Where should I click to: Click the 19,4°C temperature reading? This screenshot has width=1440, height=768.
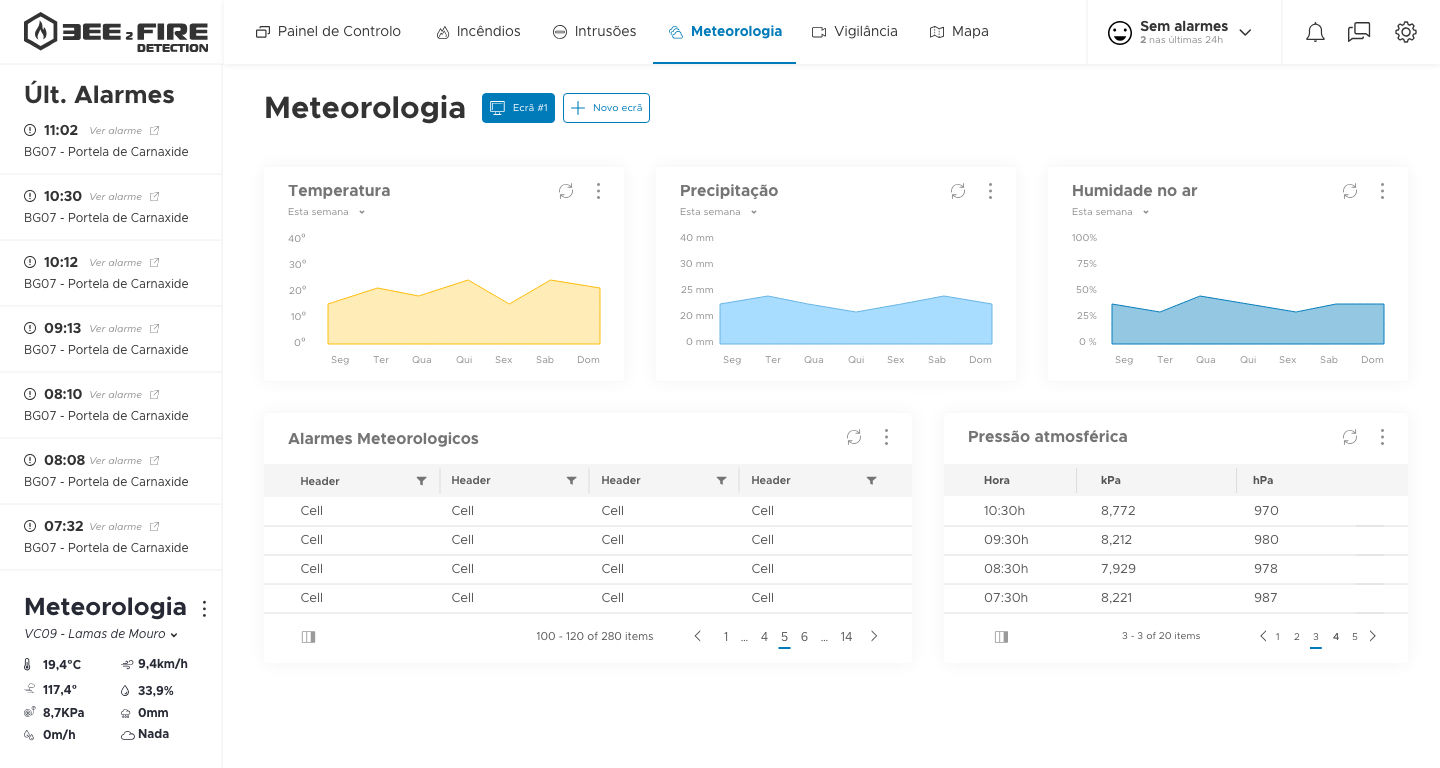pyautogui.click(x=62, y=665)
